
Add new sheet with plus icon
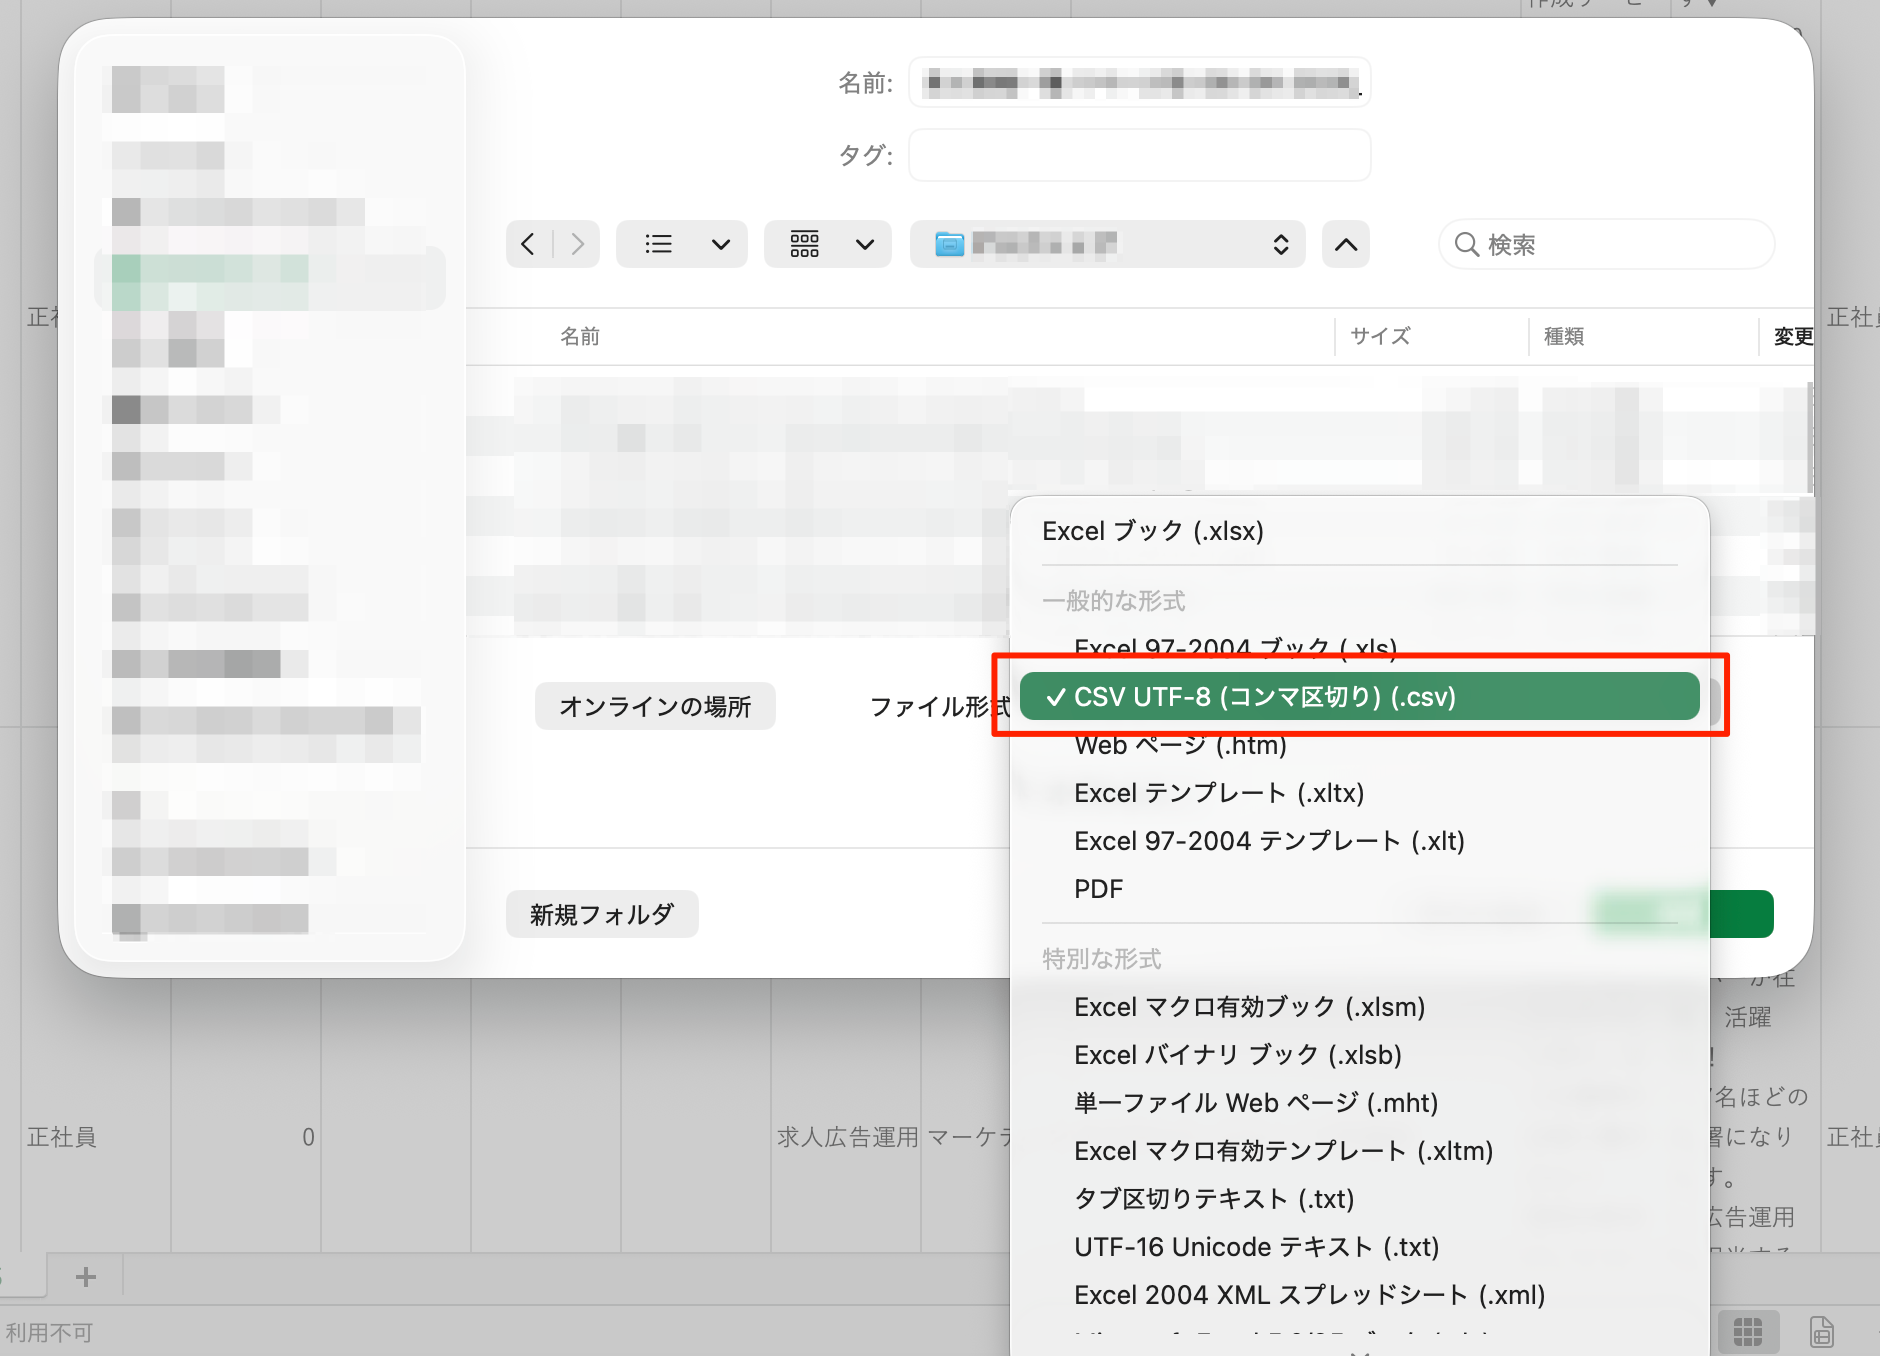86,1277
